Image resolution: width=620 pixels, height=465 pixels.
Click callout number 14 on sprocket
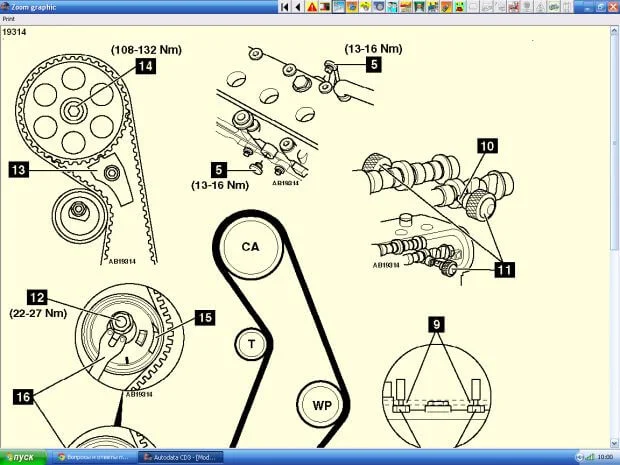point(145,66)
